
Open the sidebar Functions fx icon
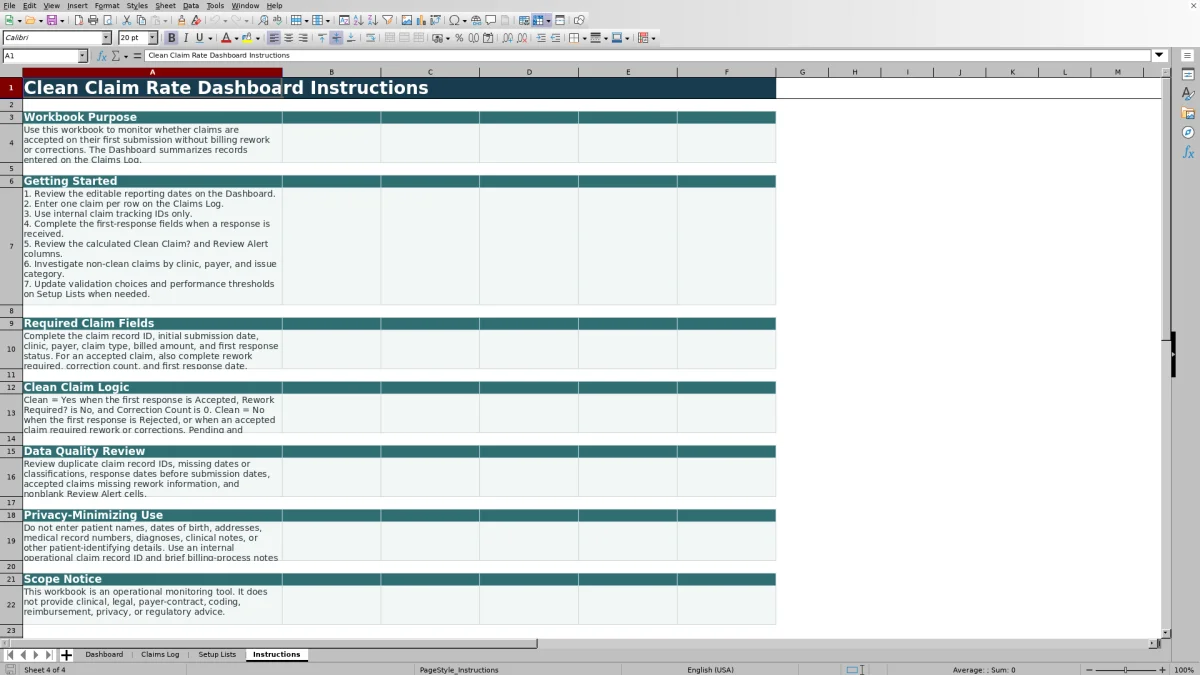click(1188, 152)
